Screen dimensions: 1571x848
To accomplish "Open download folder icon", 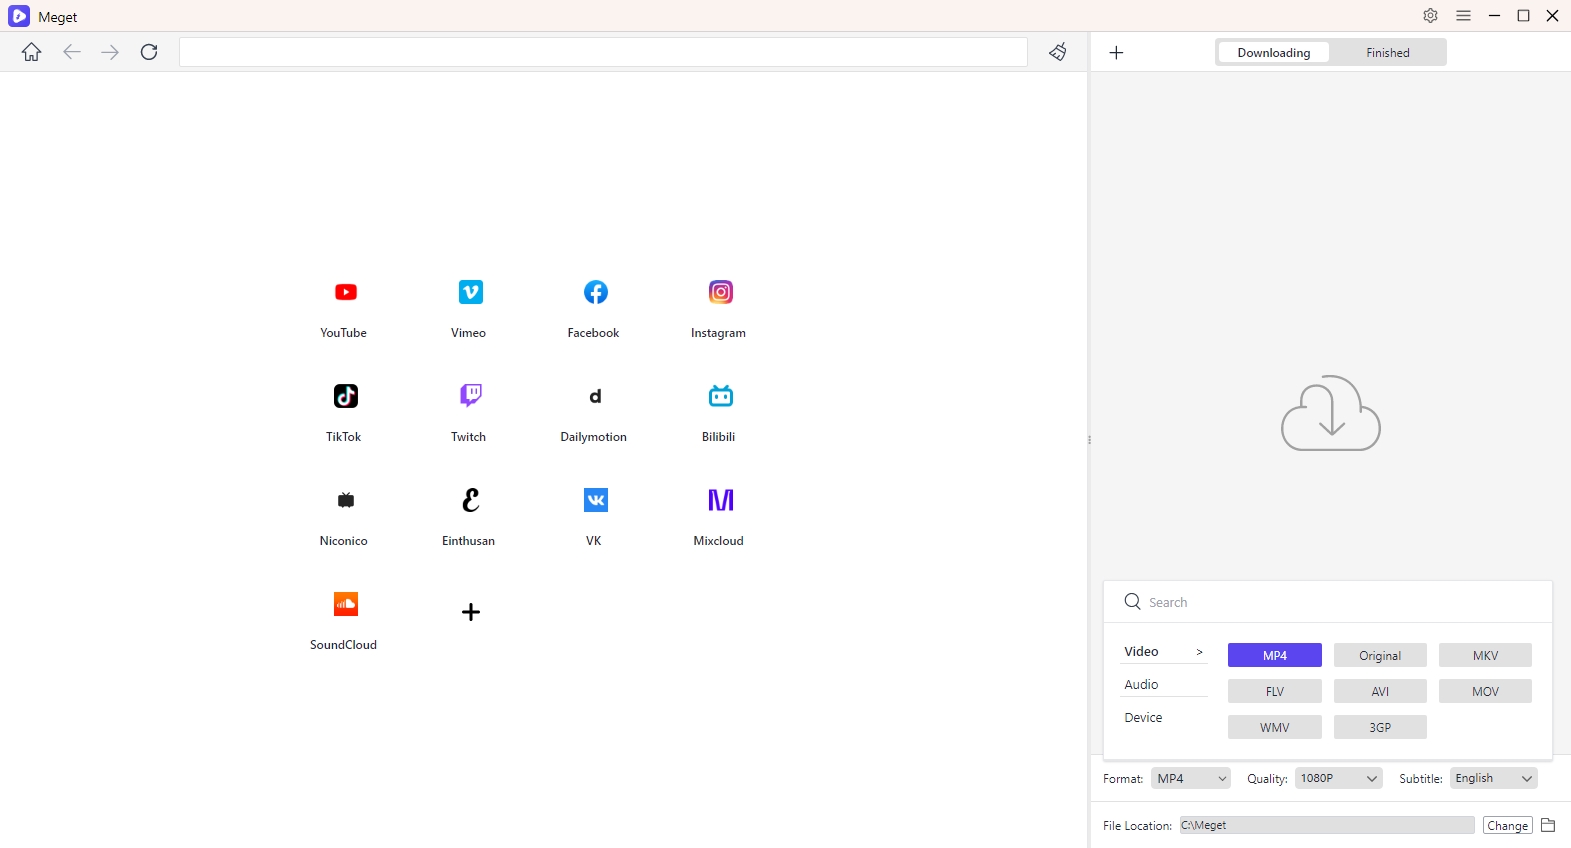I will 1548,825.
